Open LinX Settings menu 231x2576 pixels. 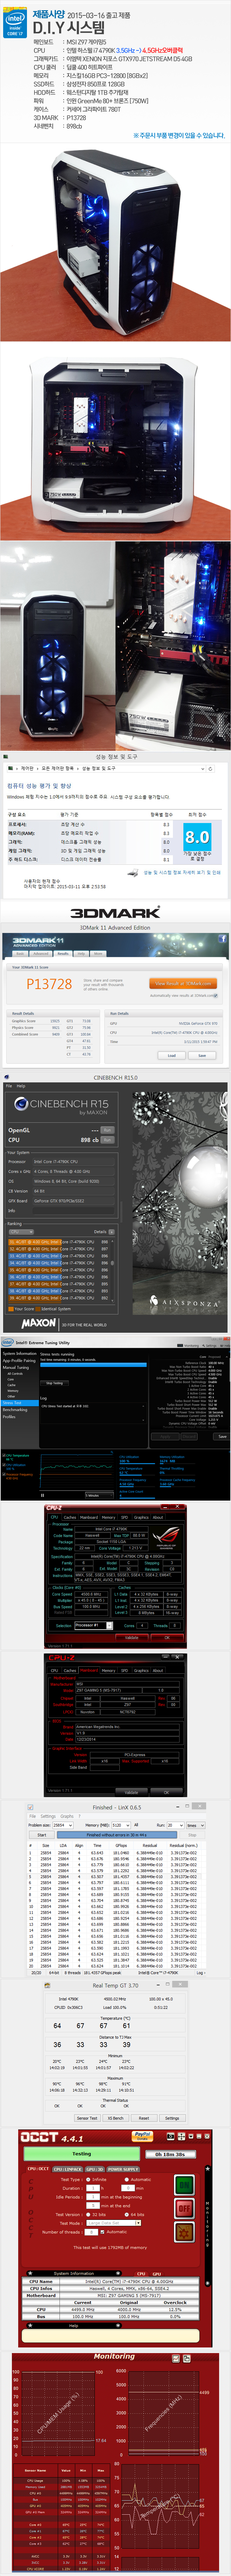click(48, 1816)
